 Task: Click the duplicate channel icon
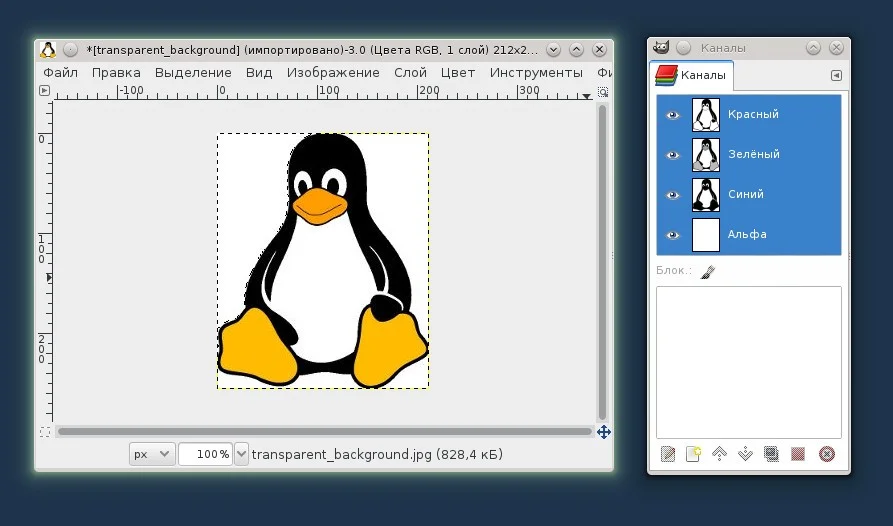[x=771, y=454]
